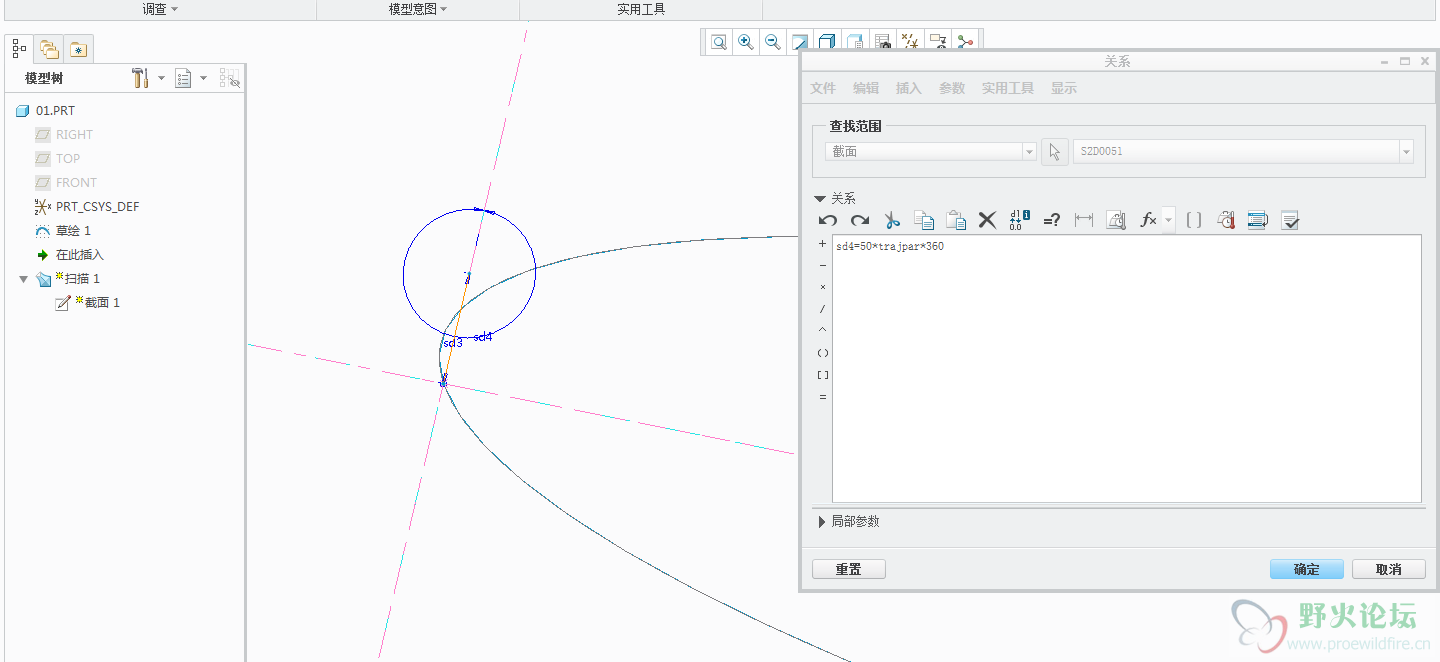
Task: Click in the relations text editor
Action: [1126, 369]
